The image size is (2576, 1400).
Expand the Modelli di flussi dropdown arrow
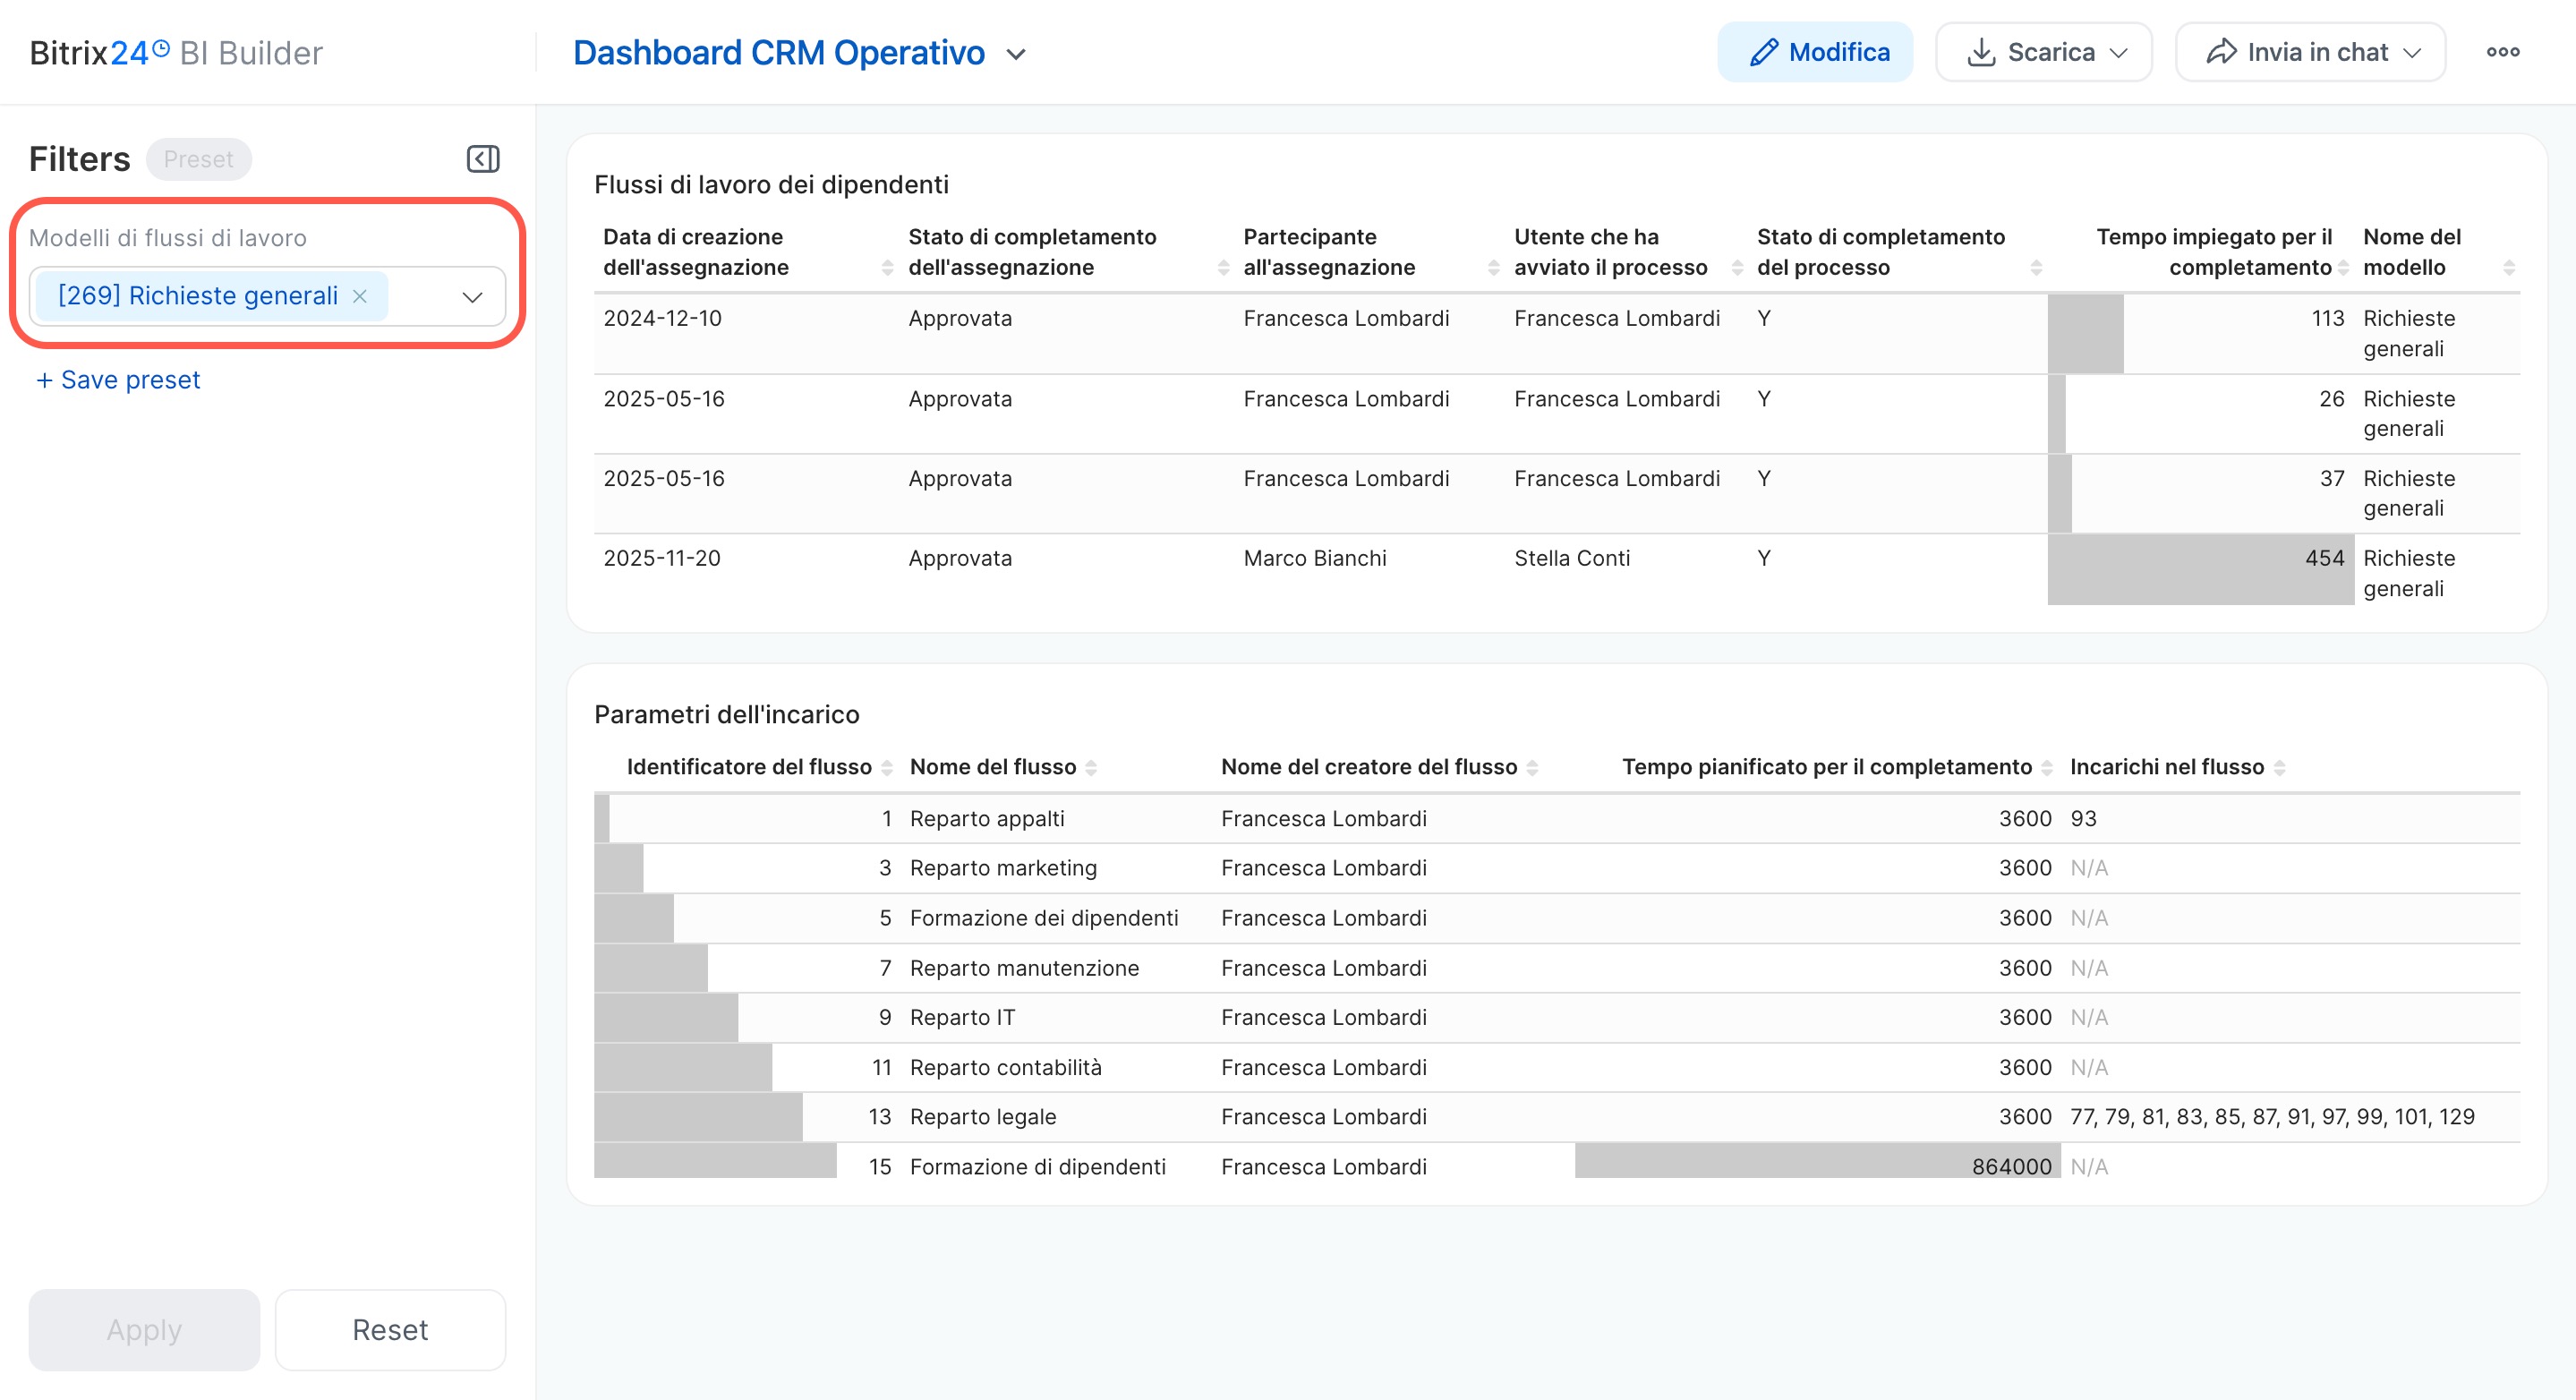472,297
